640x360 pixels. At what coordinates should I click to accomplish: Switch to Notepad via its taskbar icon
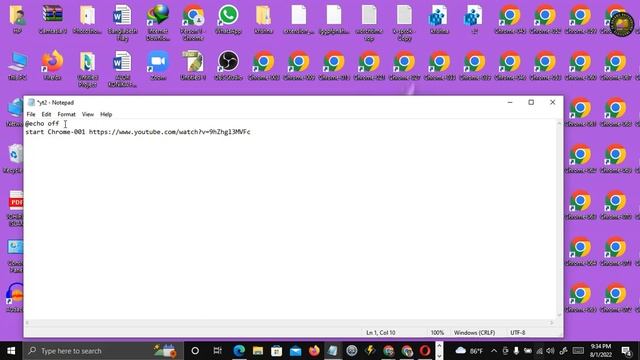pyautogui.click(x=333, y=351)
